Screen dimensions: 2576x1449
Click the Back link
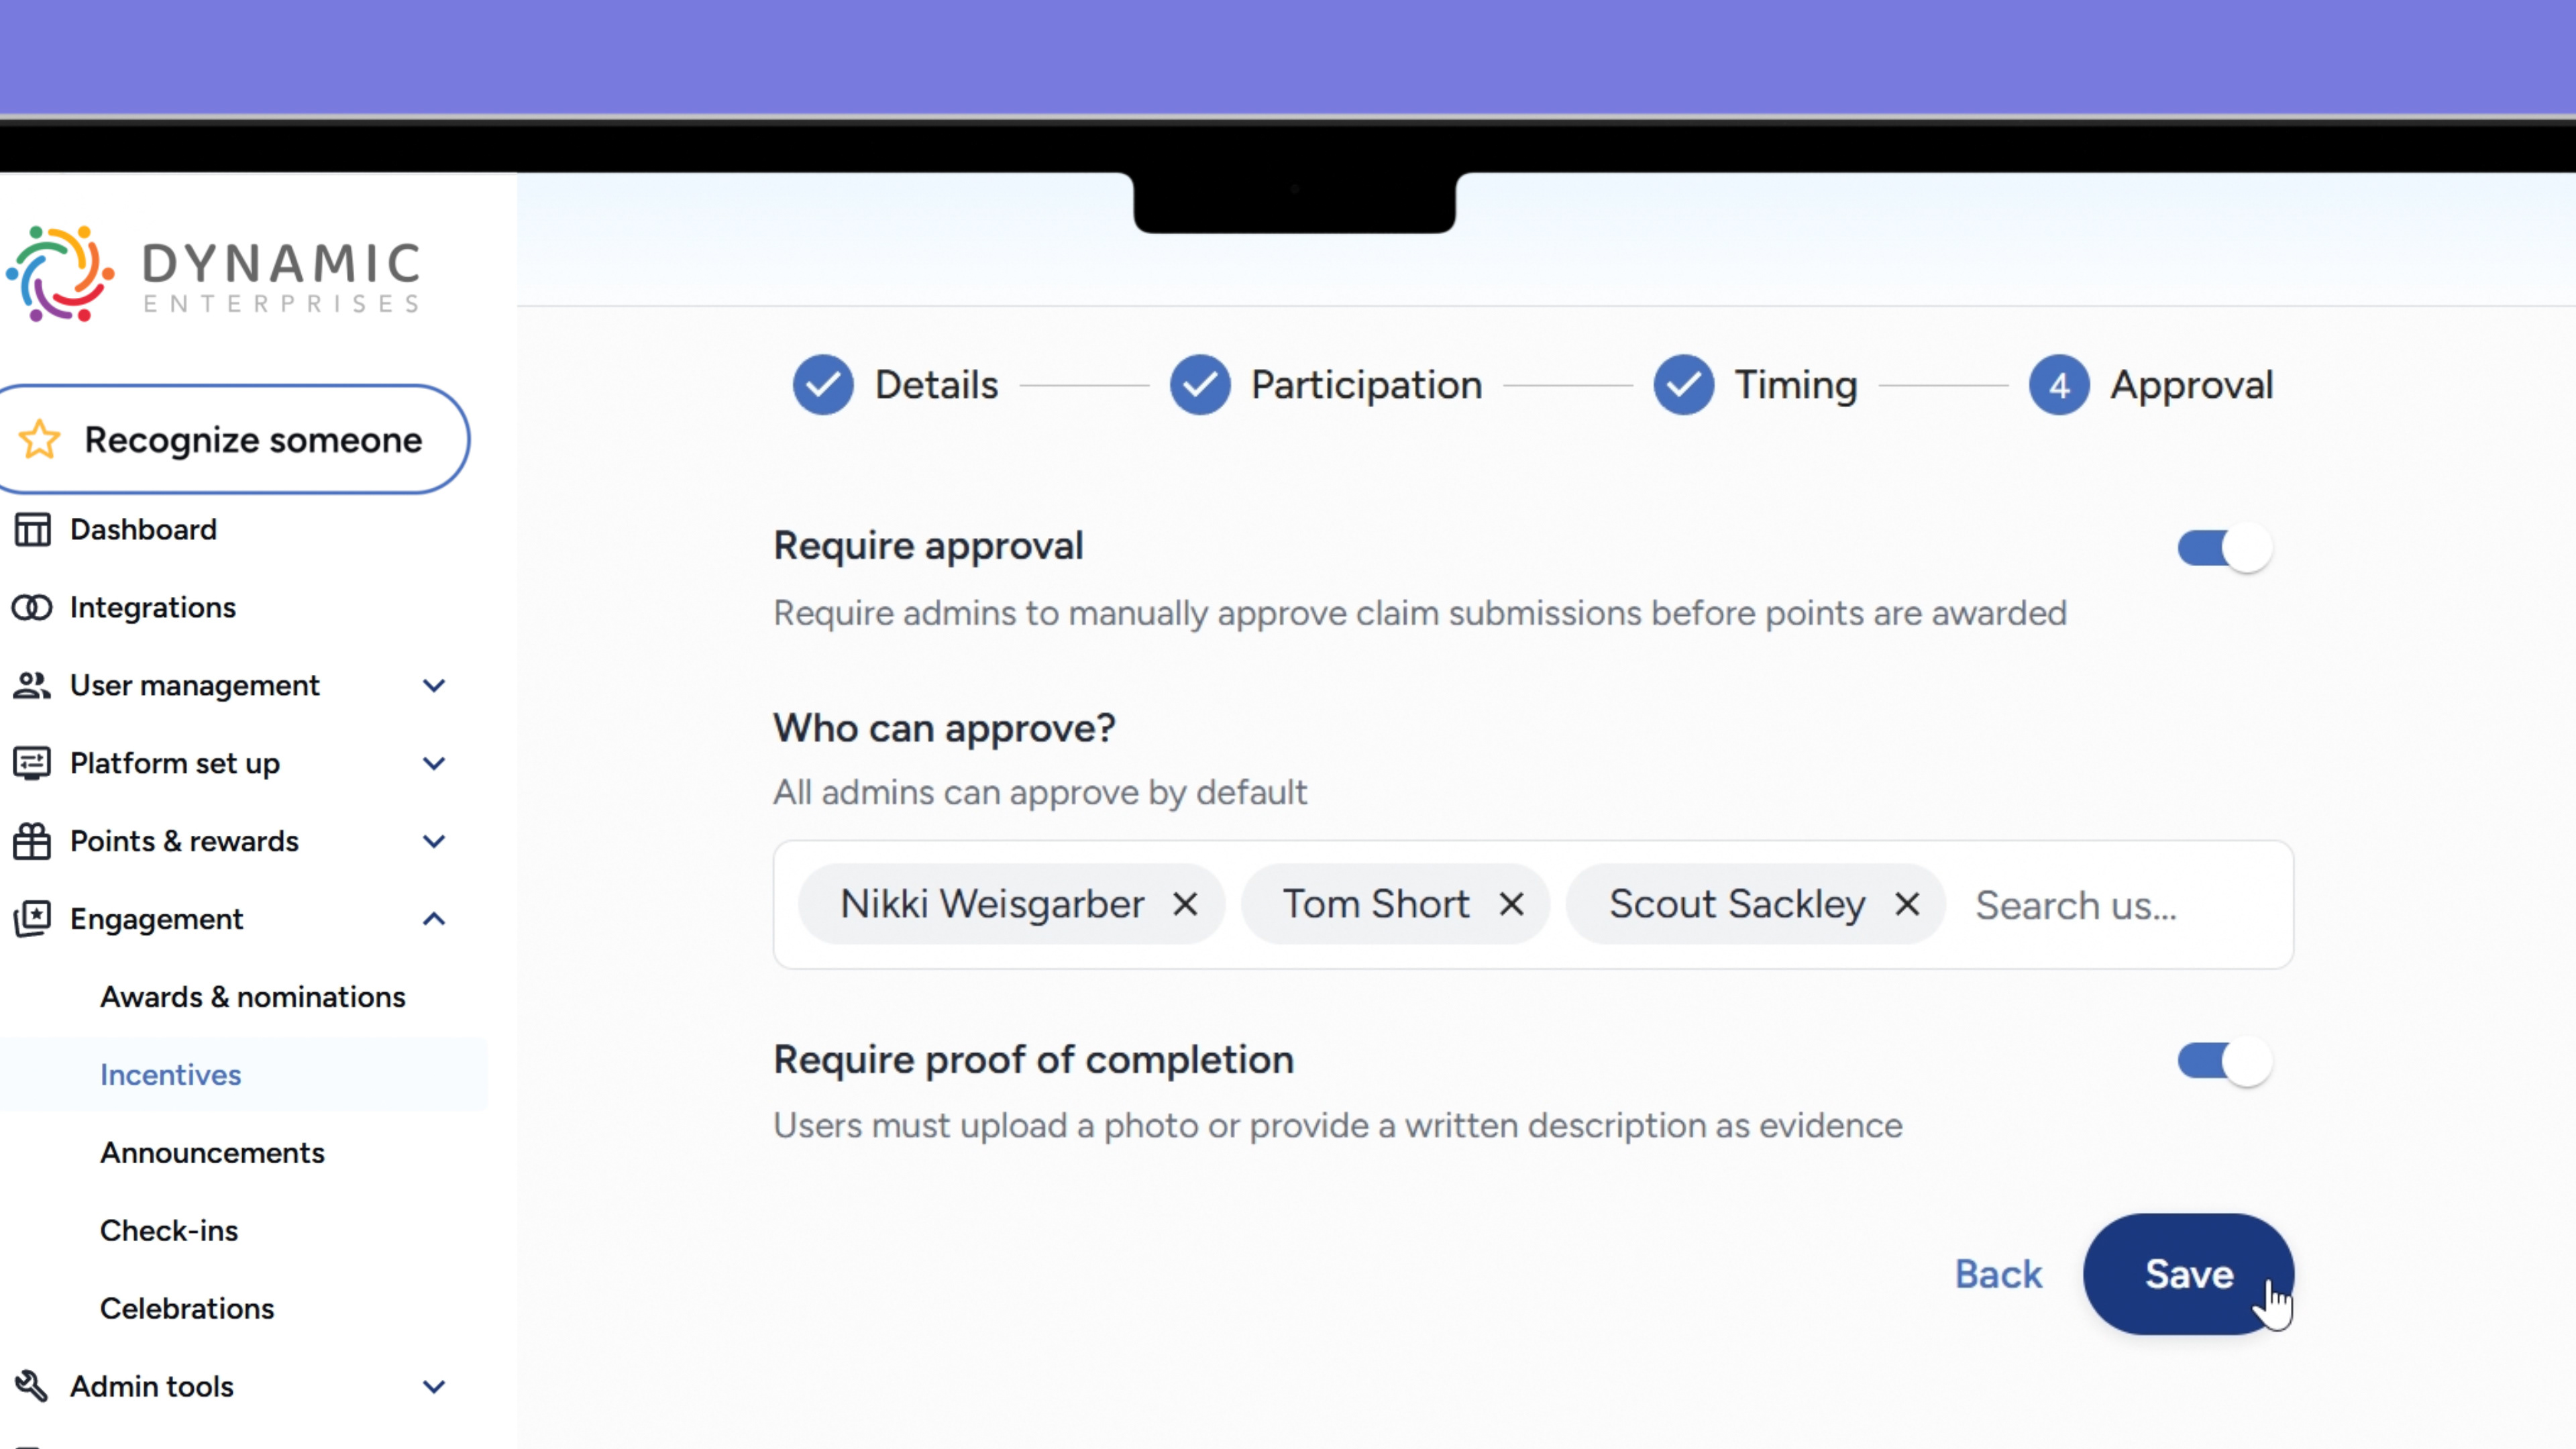pos(1998,1274)
